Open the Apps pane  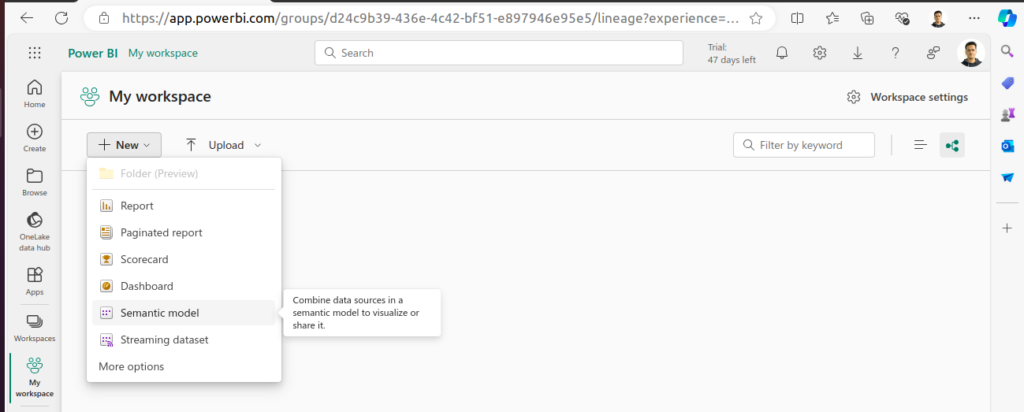(x=35, y=280)
